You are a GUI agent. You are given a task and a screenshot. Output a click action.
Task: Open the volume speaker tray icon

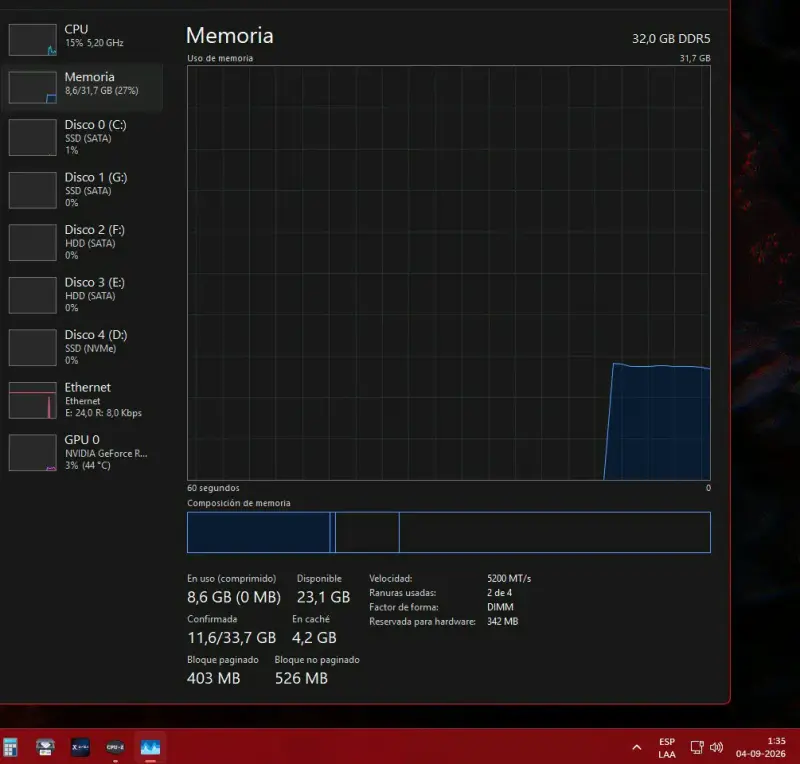click(x=717, y=747)
